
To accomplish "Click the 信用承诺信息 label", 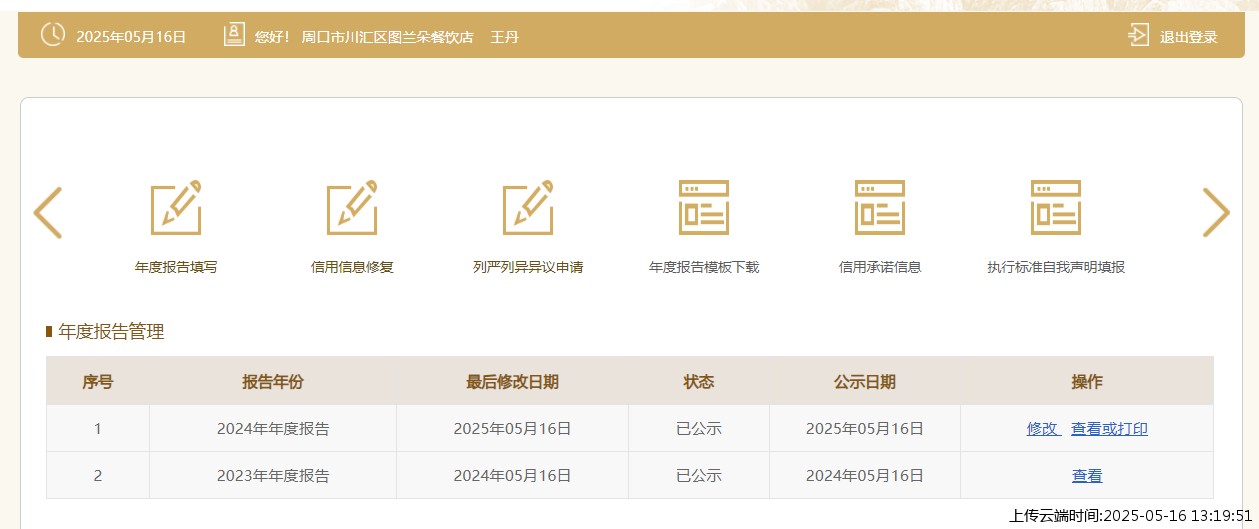I will click(x=880, y=267).
